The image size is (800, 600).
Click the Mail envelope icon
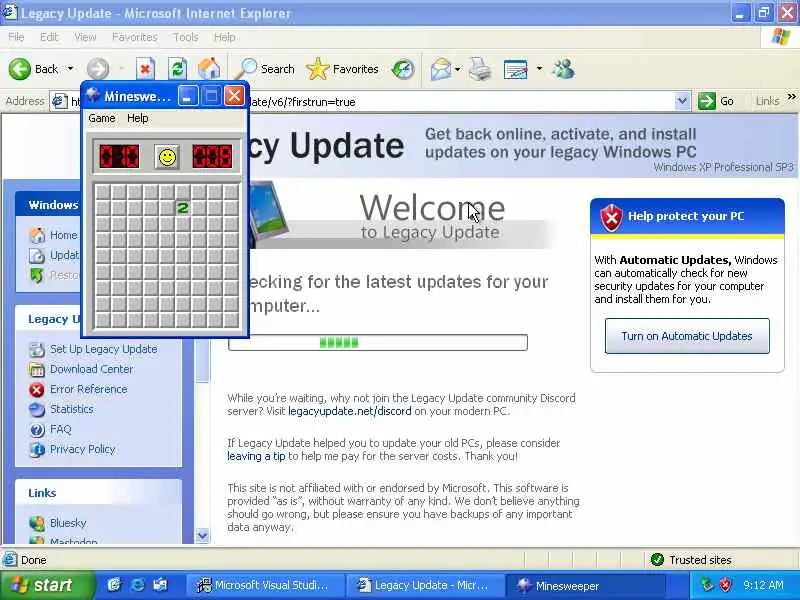[441, 69]
